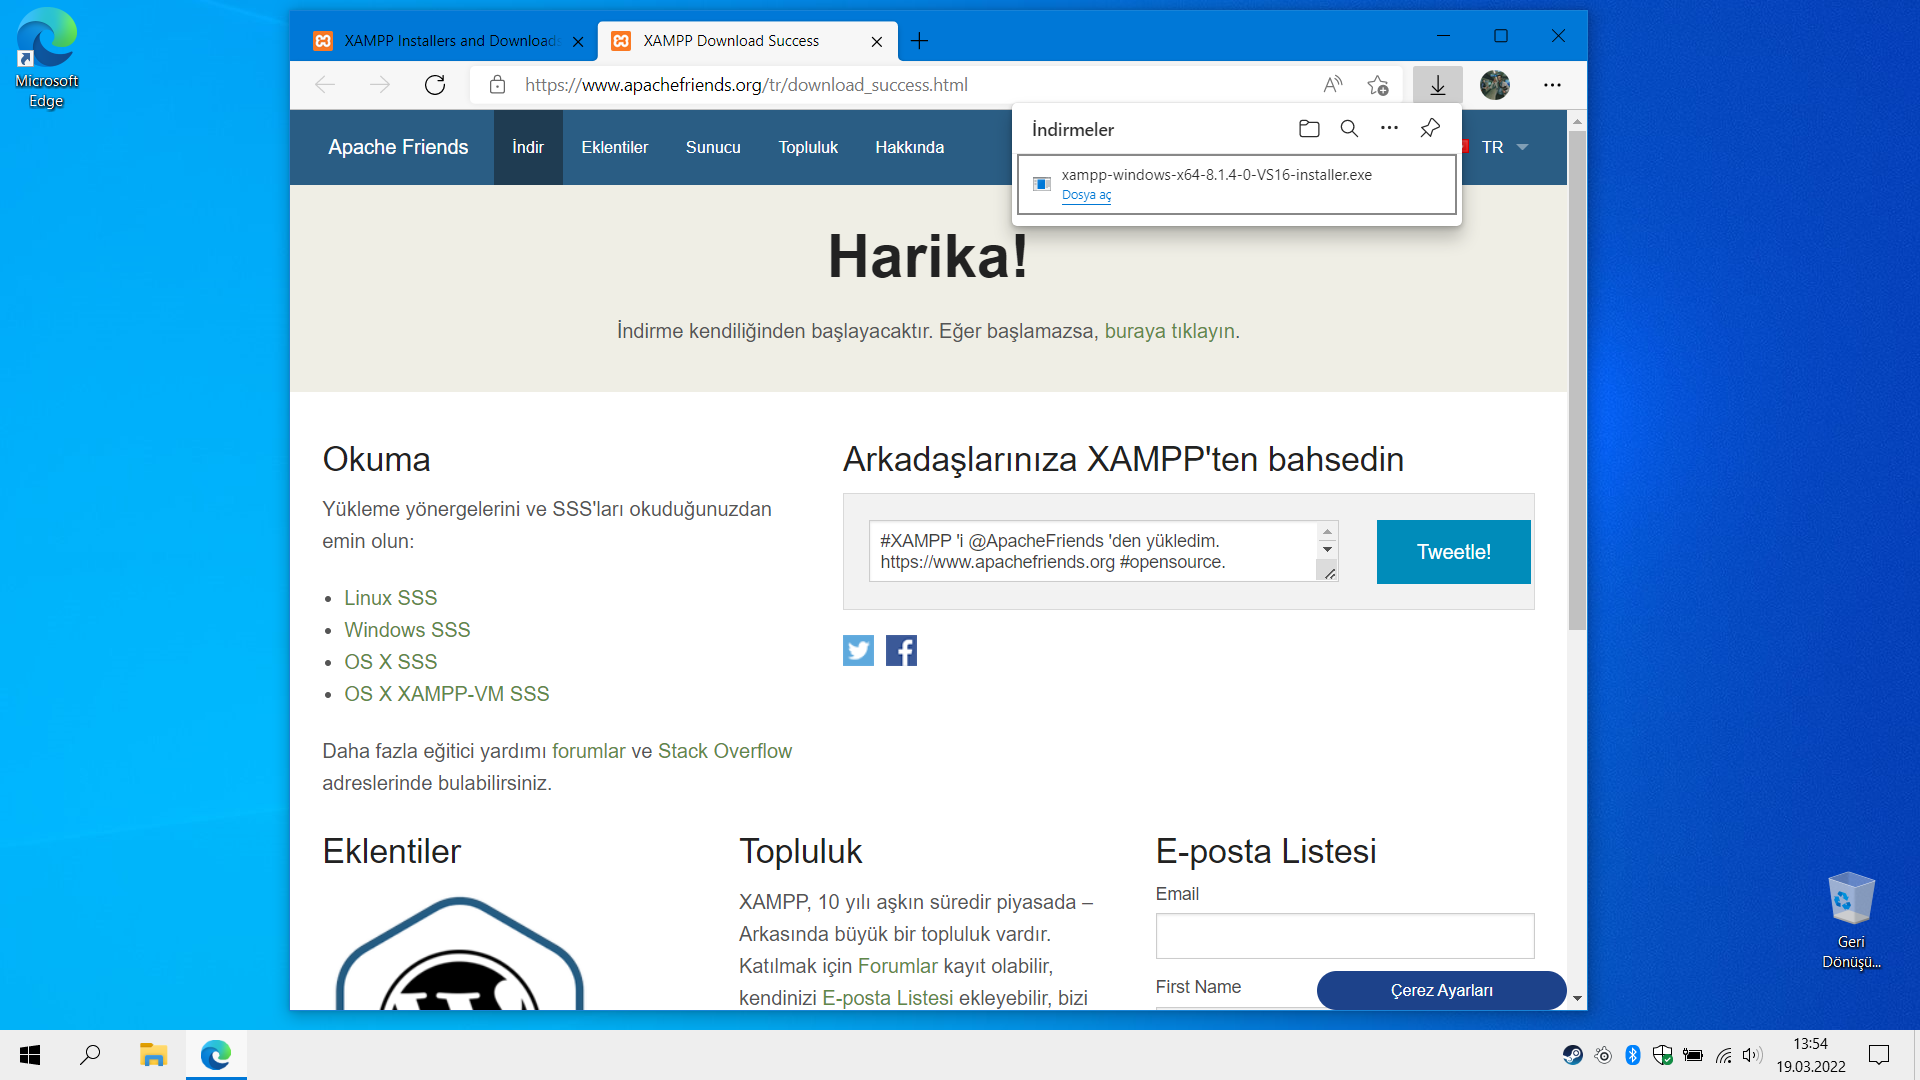This screenshot has width=1920, height=1080.
Task: Open Microsoft Edge desktop shortcut
Action: point(46,57)
